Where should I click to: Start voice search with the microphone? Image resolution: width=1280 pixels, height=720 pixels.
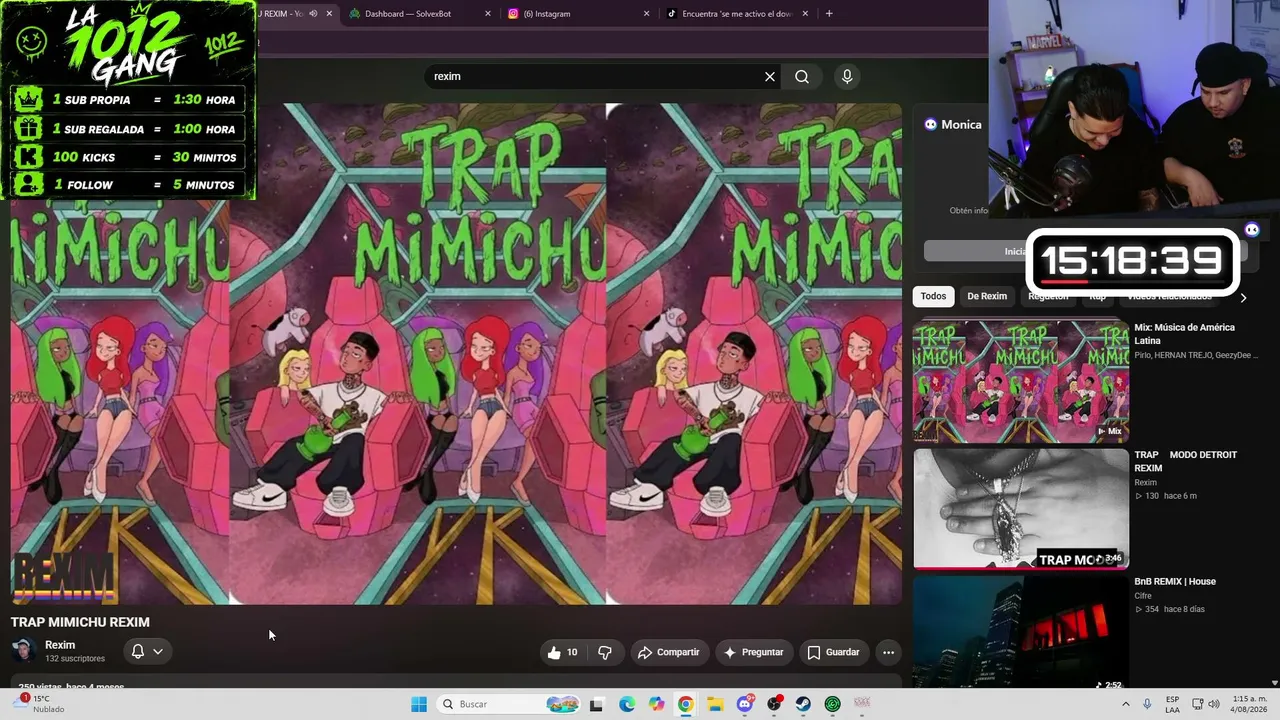847,77
